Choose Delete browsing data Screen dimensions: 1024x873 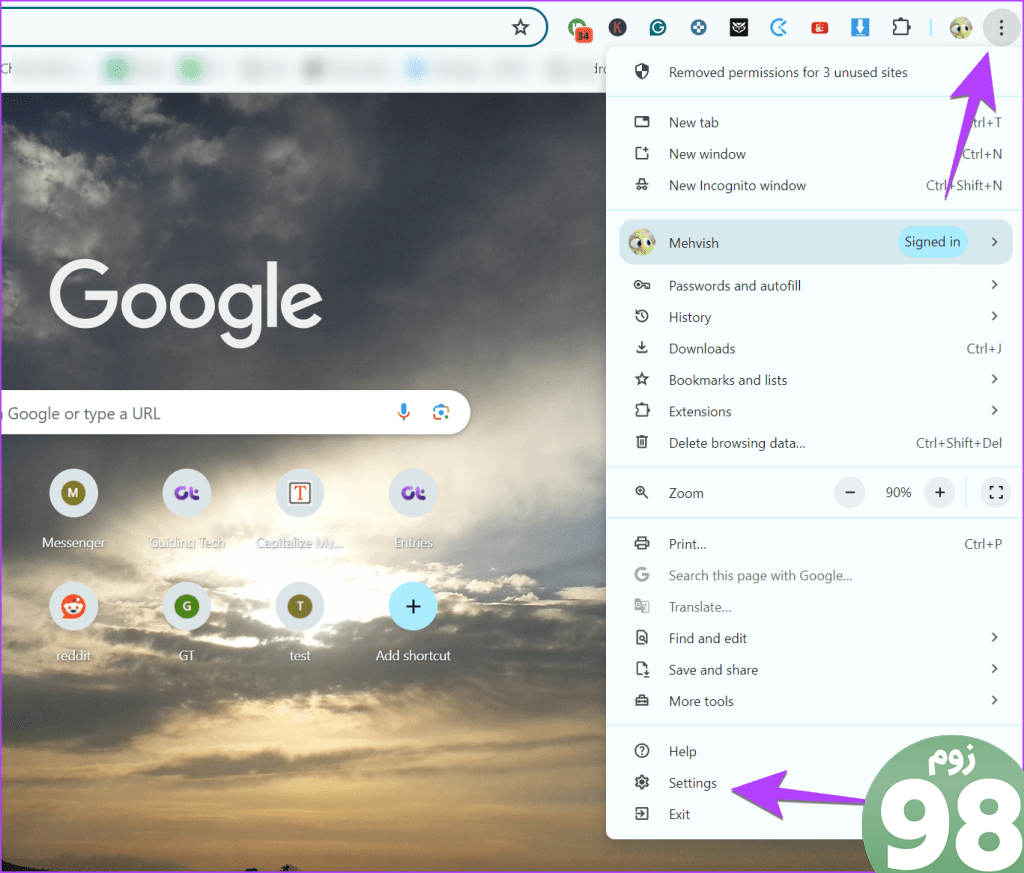click(x=814, y=443)
